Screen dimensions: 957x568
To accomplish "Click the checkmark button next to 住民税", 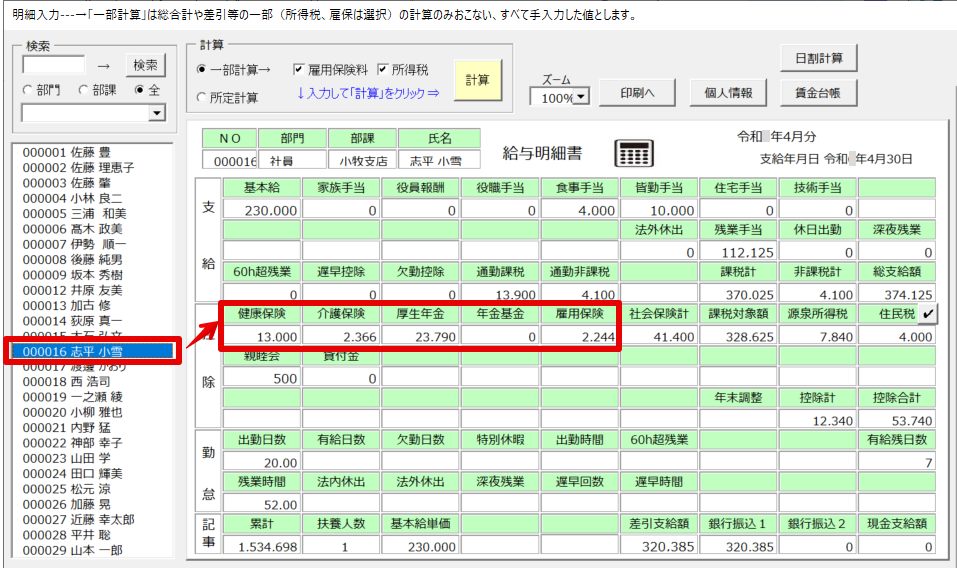I will coord(927,314).
